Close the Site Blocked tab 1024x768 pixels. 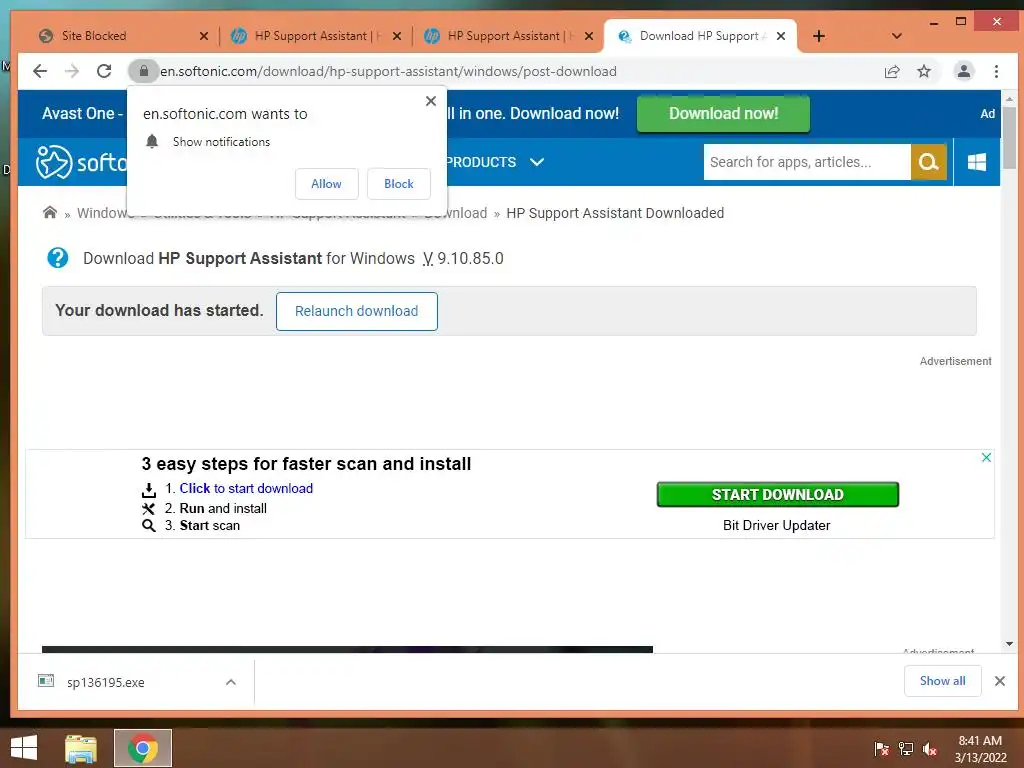(204, 36)
